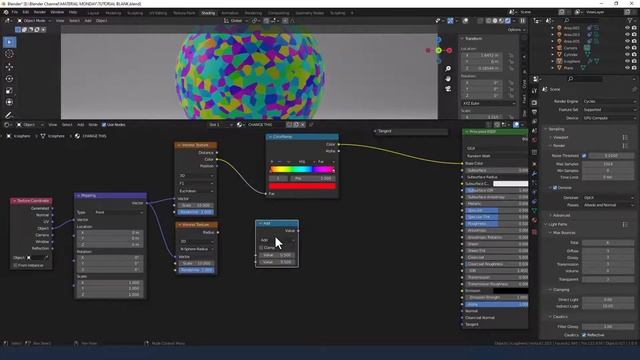Open the Euclidean distance dropdown in Voronoi node
This screenshot has width=640, height=360.
coord(196,191)
